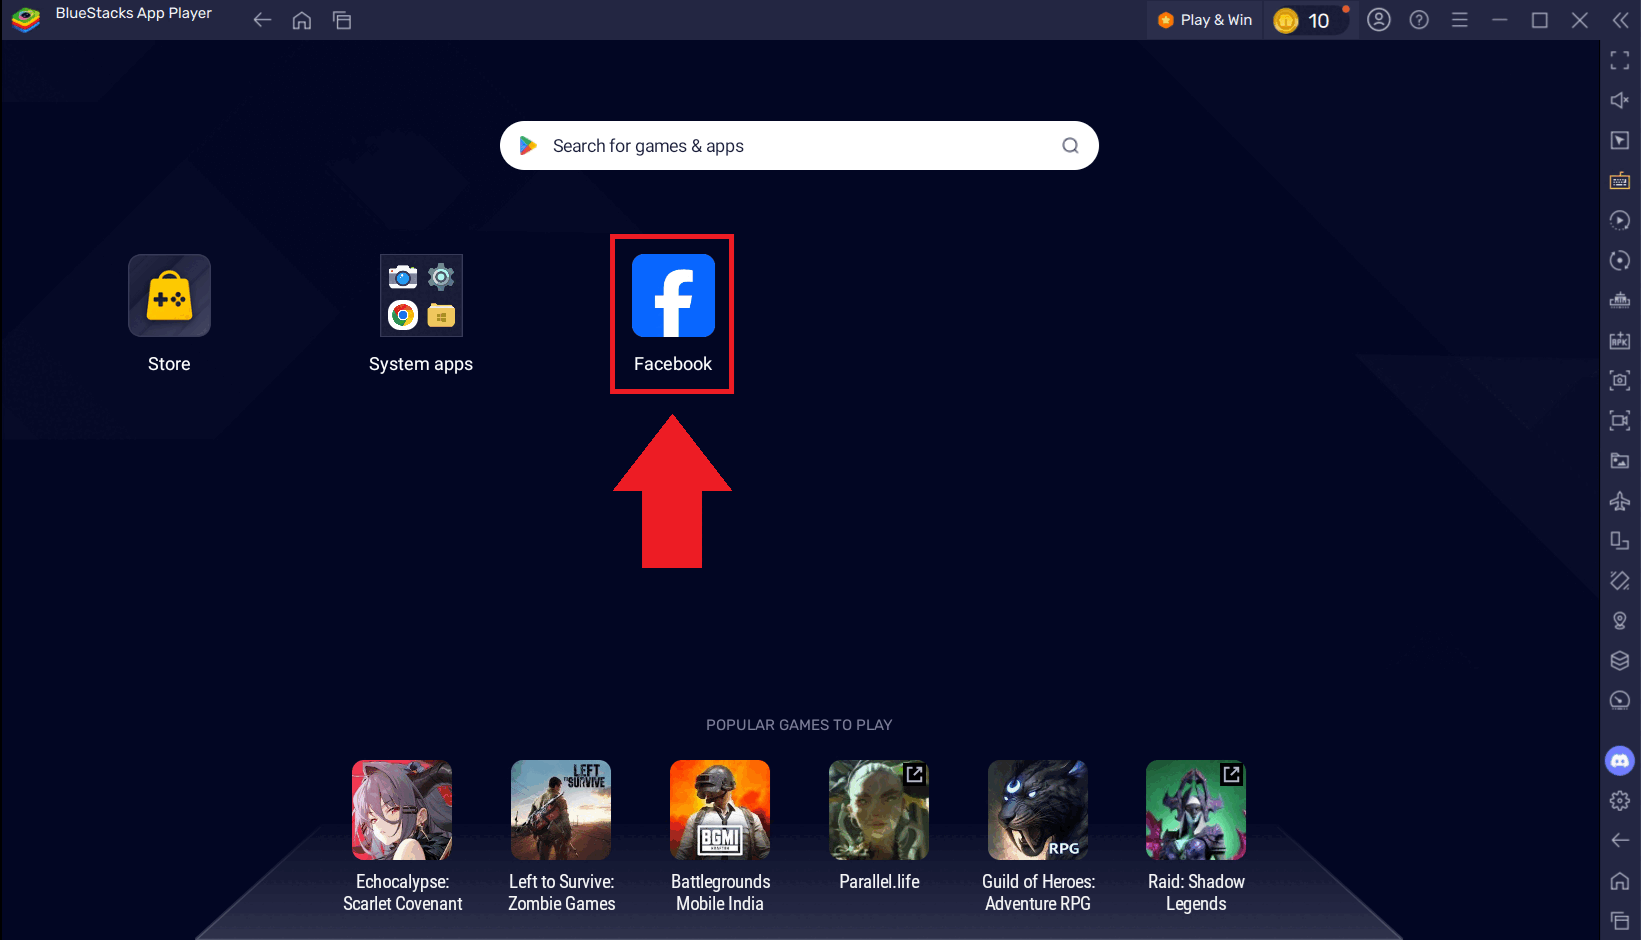Open Left to Survive: Zombie Games
This screenshot has width=1641, height=942.
[x=561, y=810]
